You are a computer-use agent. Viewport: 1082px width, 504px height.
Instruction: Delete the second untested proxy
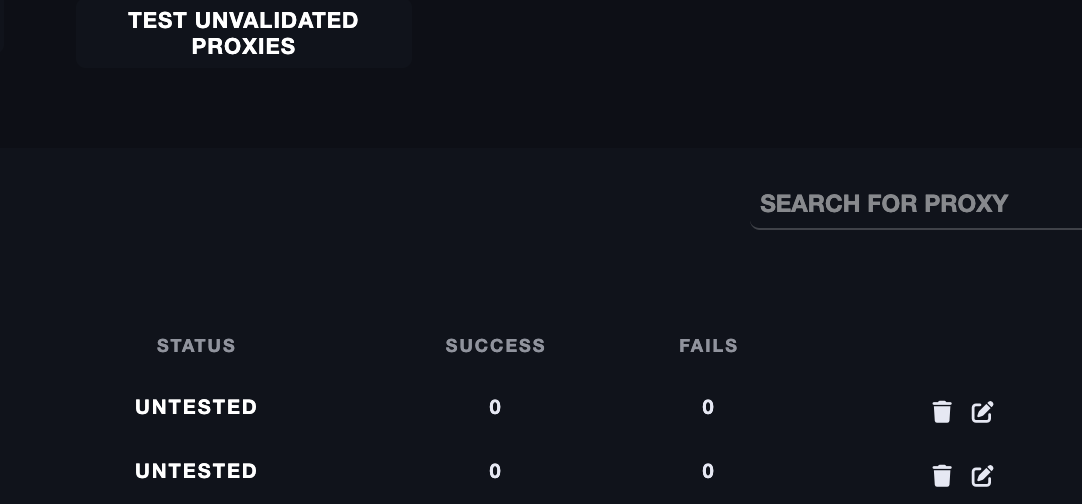pyautogui.click(x=942, y=475)
